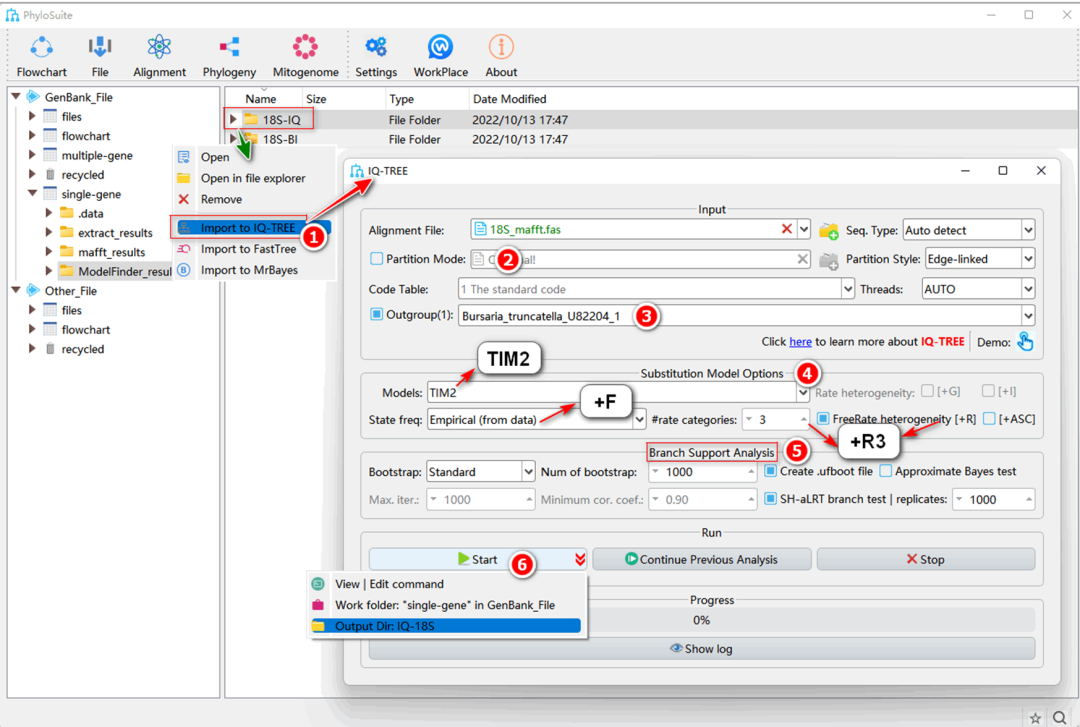Click the star icon in status bar
Screen dimensions: 1080x727
1035,718
